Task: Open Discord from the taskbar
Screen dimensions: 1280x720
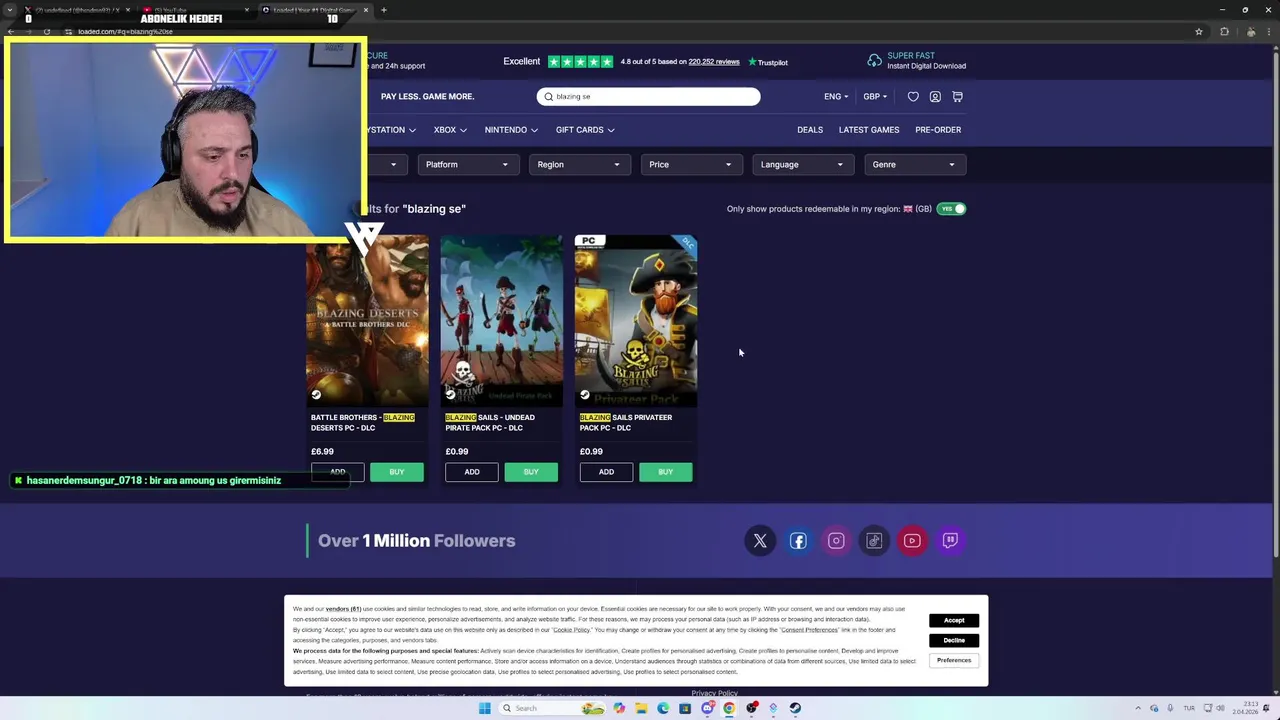Action: click(707, 708)
